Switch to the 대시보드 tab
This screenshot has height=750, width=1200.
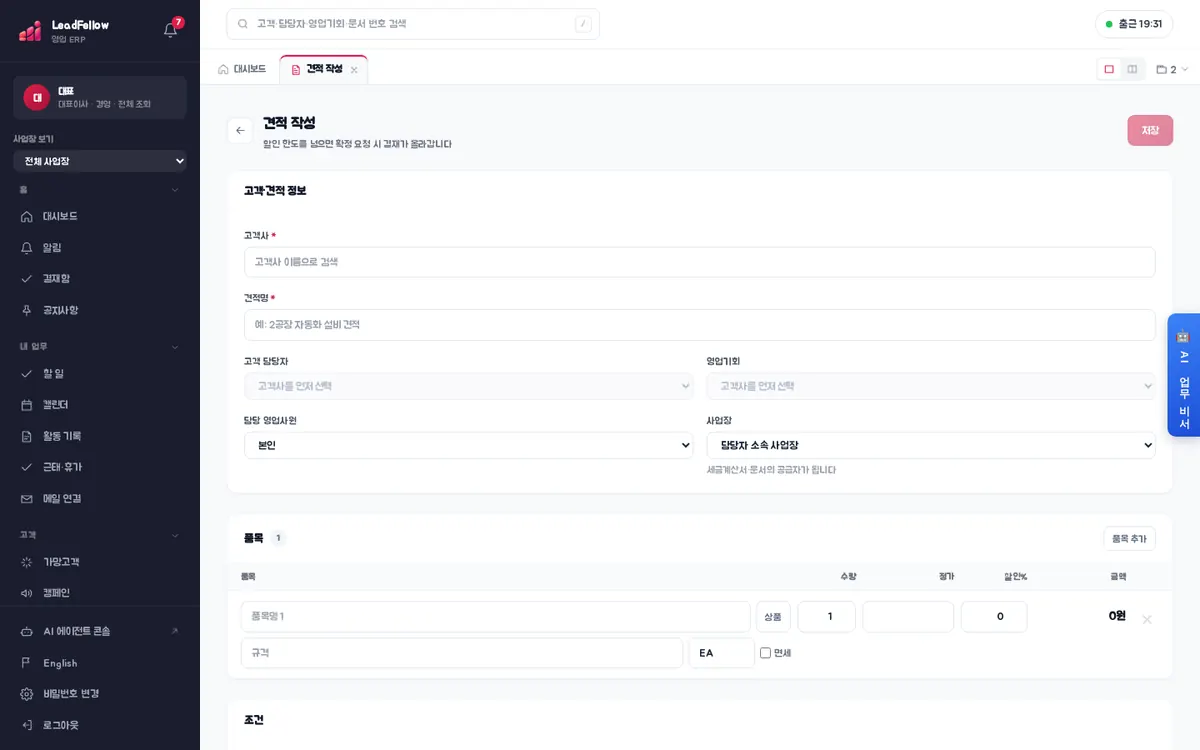(x=242, y=69)
